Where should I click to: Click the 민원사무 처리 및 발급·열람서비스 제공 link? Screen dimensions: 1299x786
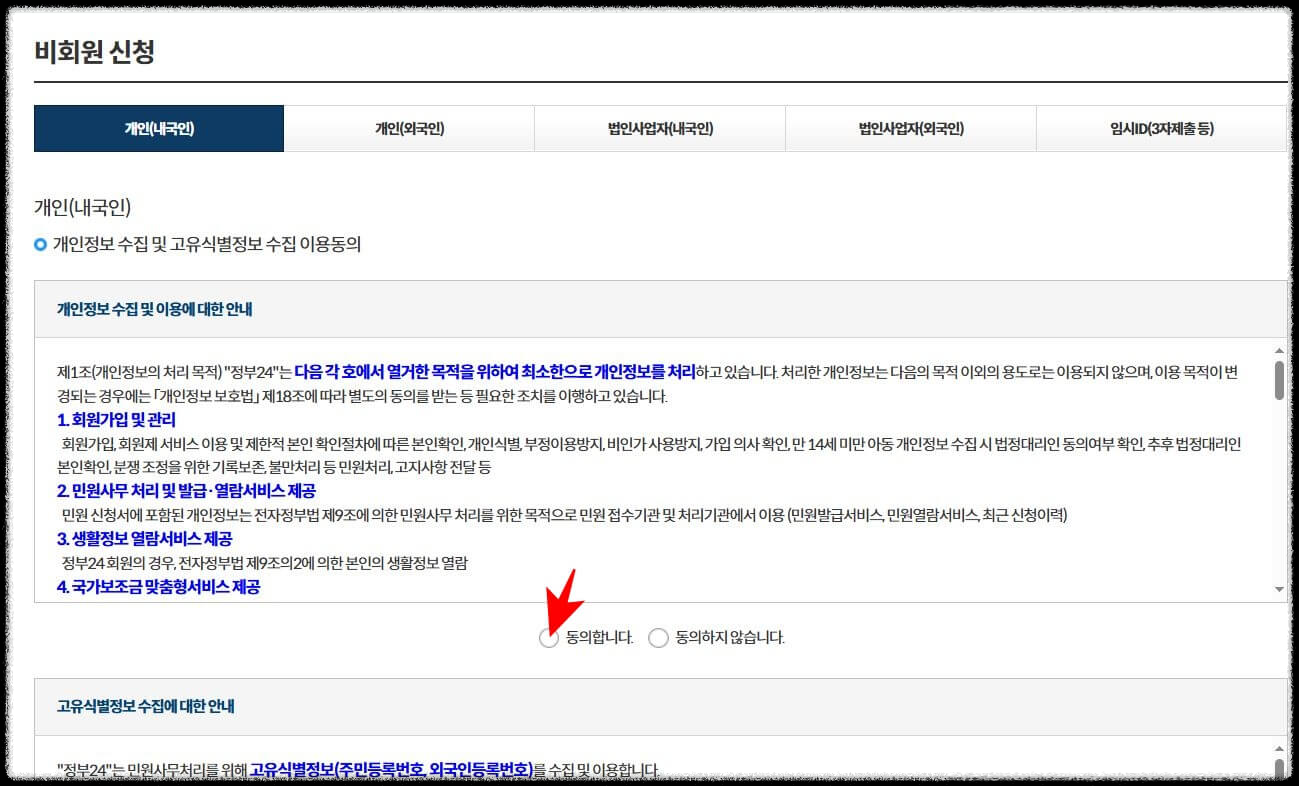[188, 491]
